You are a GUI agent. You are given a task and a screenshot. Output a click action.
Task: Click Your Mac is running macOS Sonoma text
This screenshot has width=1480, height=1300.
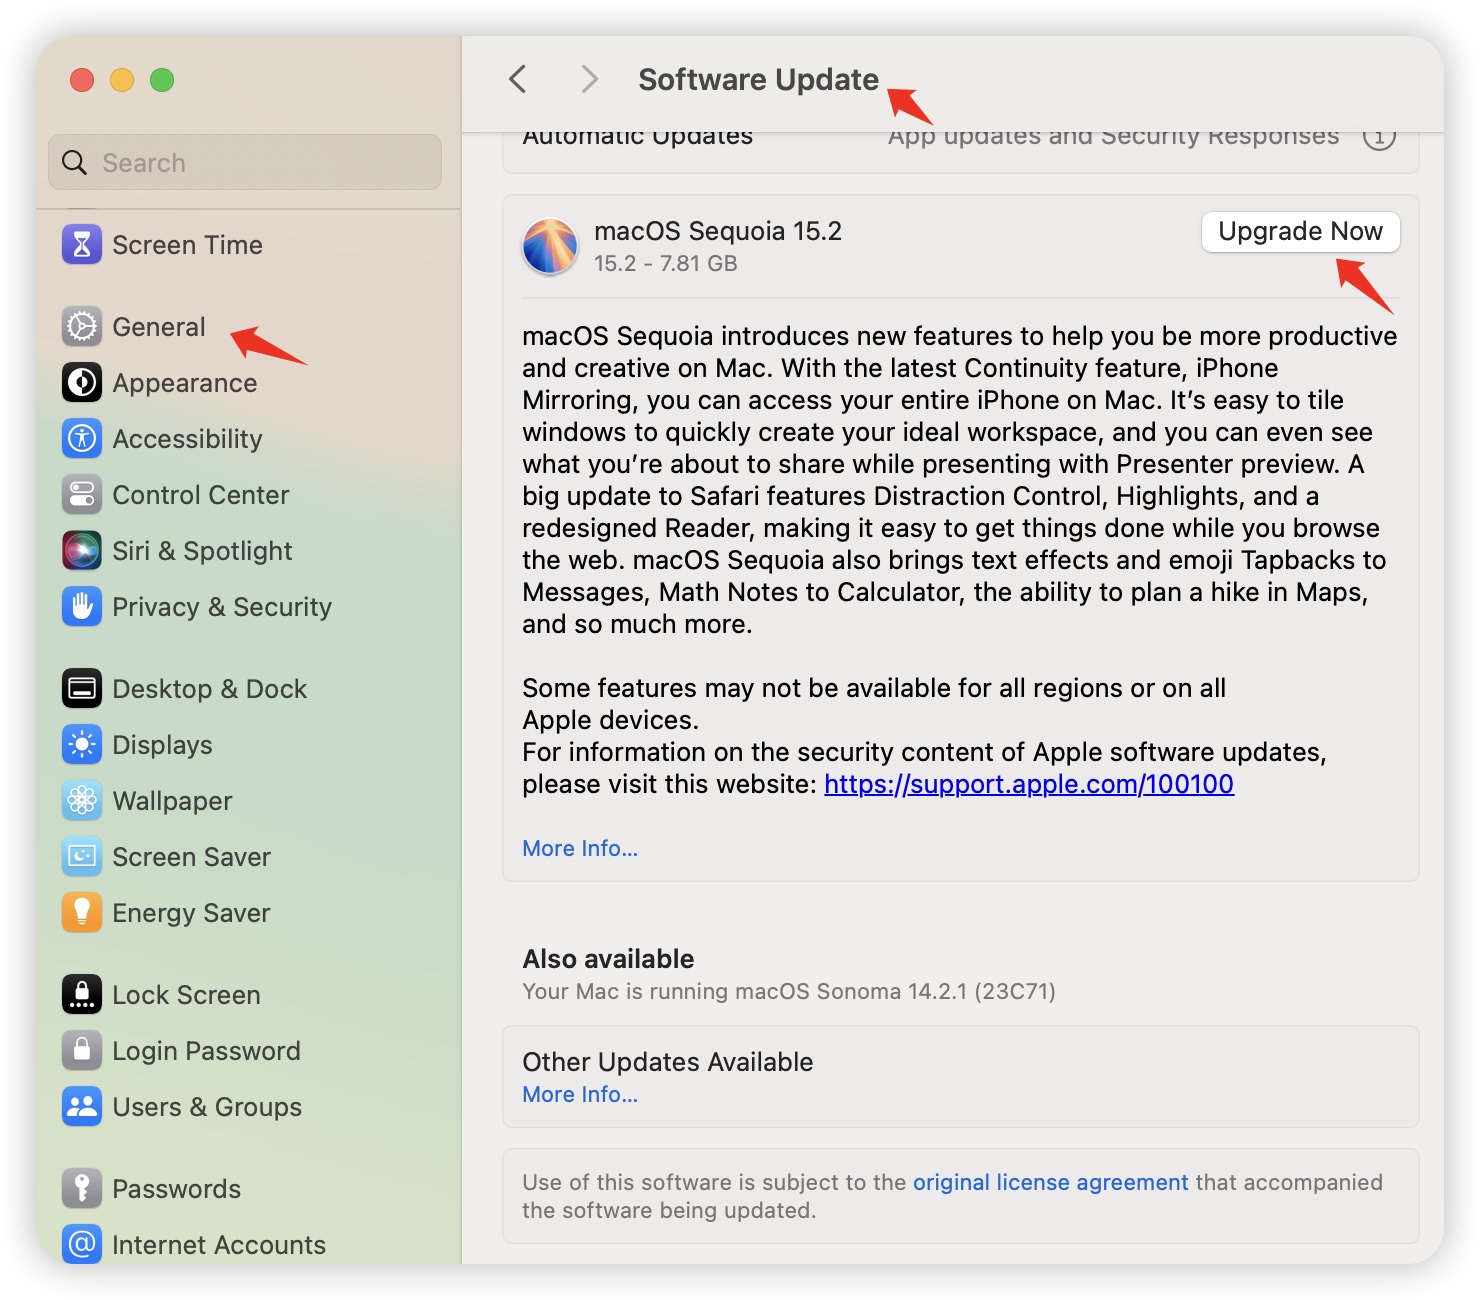click(789, 991)
